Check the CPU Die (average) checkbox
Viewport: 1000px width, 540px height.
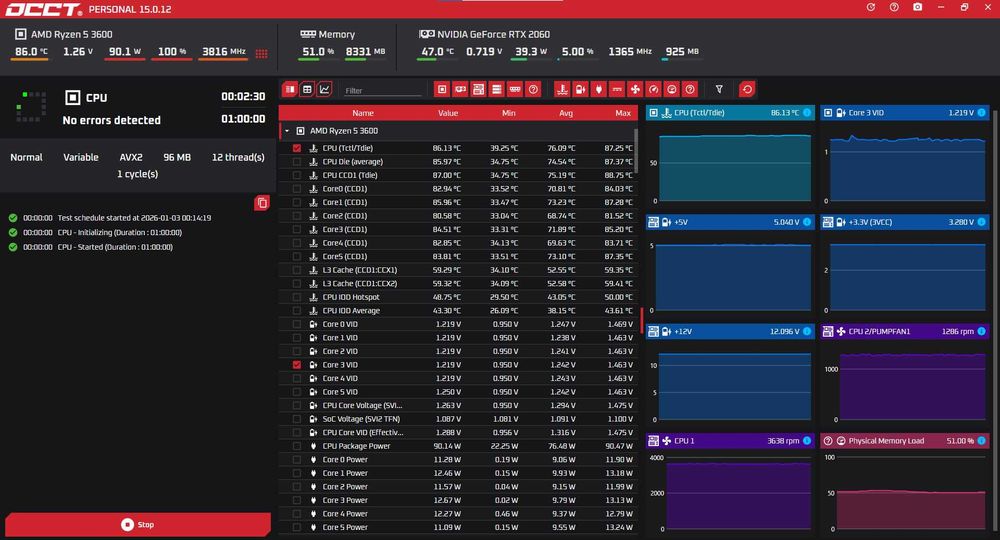coord(297,161)
